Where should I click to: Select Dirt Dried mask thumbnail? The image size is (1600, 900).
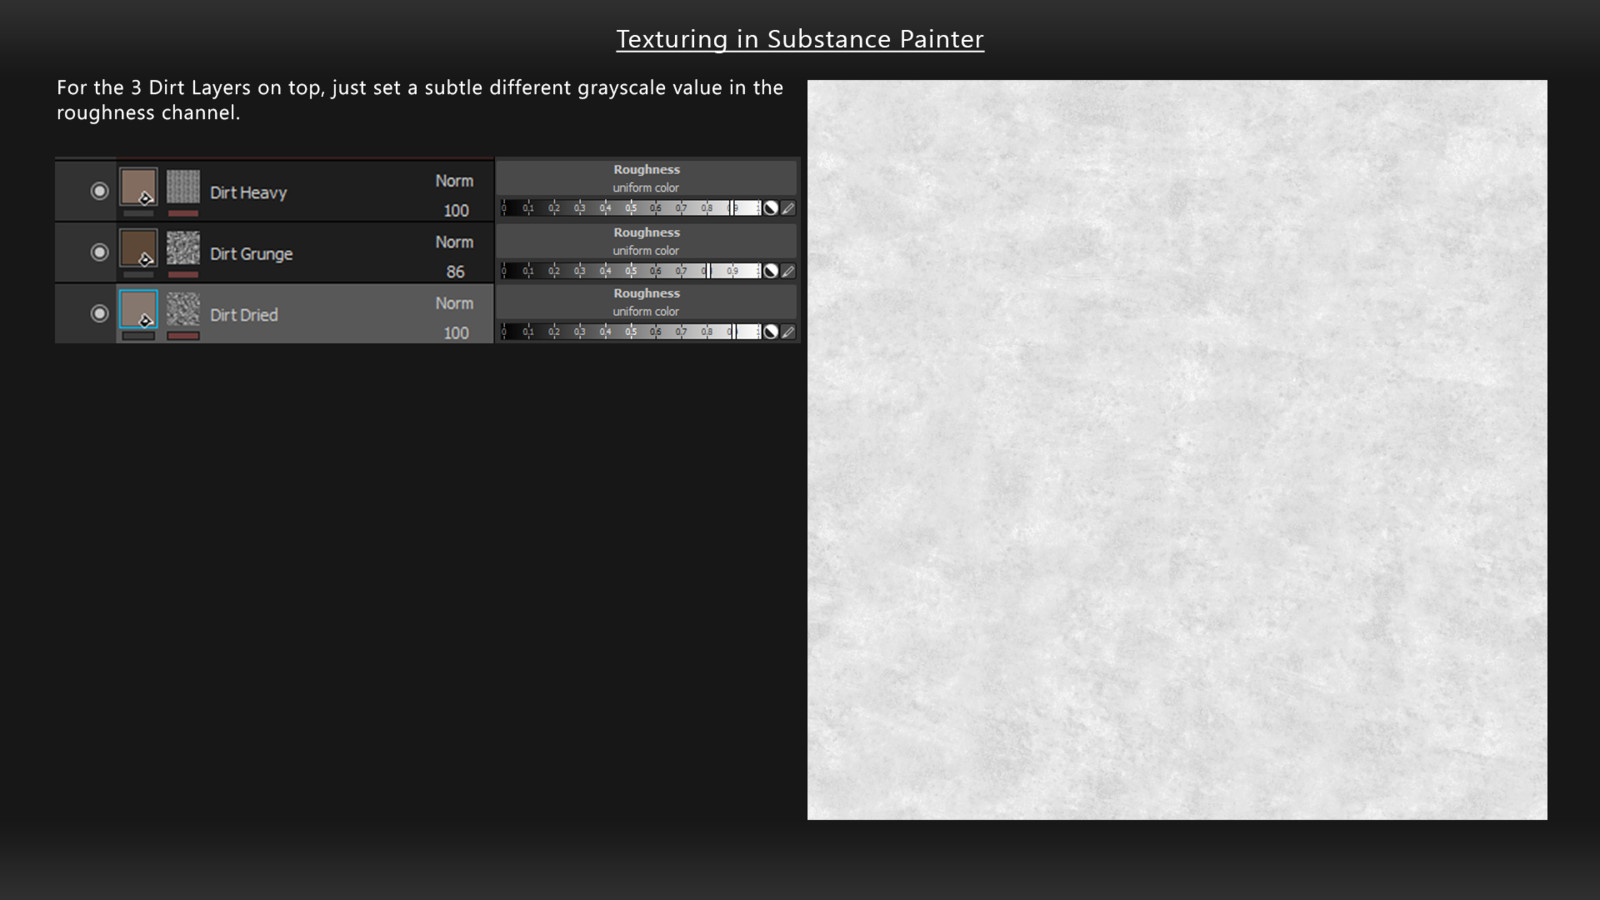point(183,309)
